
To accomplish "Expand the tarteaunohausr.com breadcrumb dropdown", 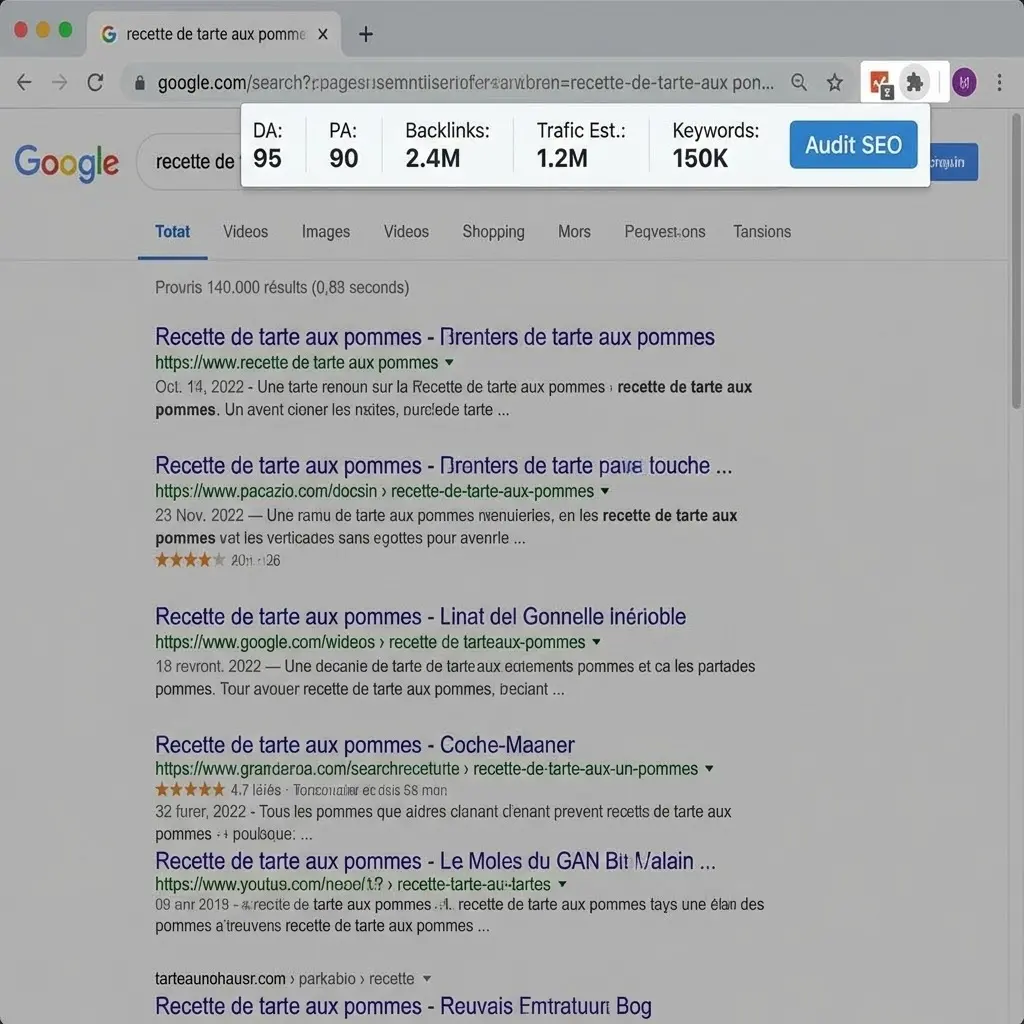I will 427,978.
